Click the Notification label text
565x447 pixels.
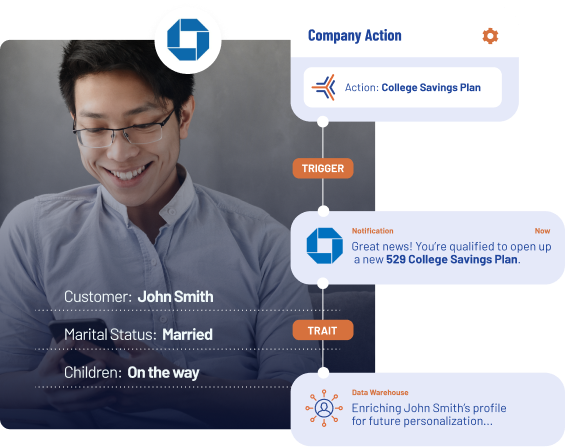tap(373, 231)
